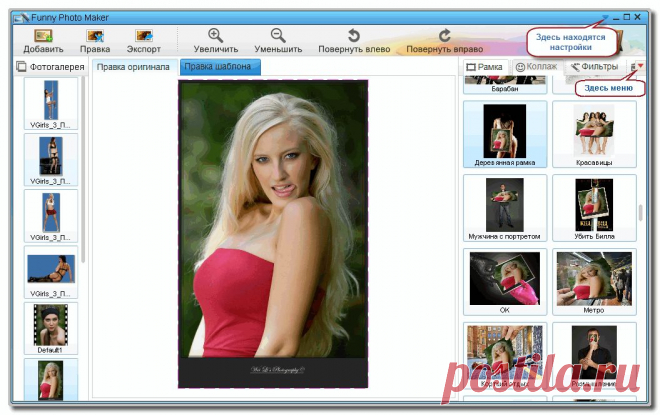Rotate image using Повернуть влево icon
Image resolution: width=660 pixels, height=415 pixels.
354,35
